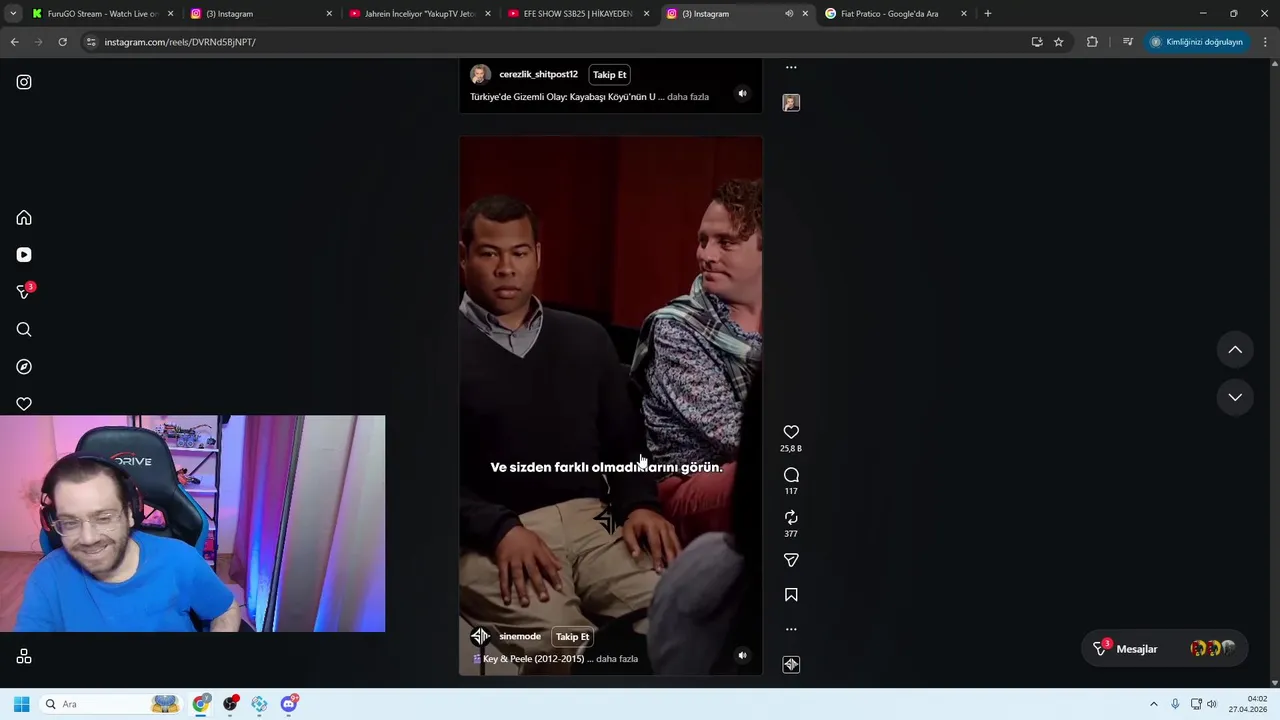Image resolution: width=1280 pixels, height=720 pixels.
Task: Open direct messages sidebar icon
Action: [x=24, y=292]
